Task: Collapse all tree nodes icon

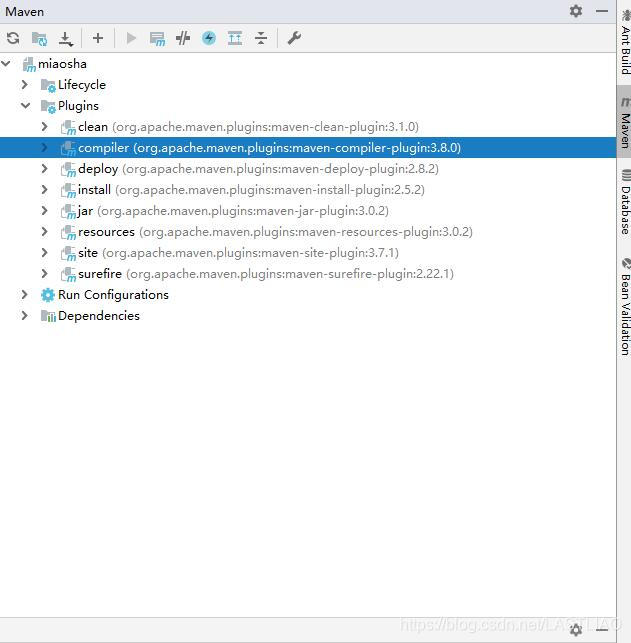Action: tap(261, 38)
